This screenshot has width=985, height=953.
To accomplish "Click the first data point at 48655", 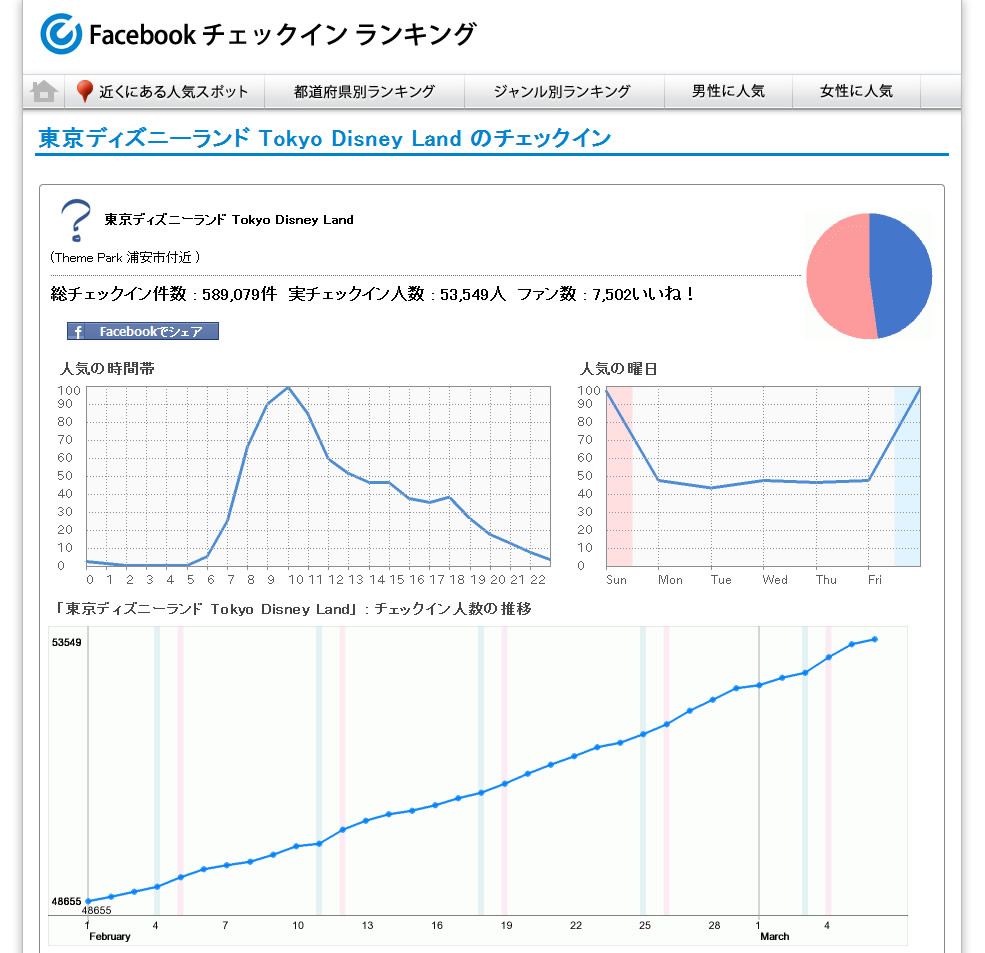I will (88, 901).
